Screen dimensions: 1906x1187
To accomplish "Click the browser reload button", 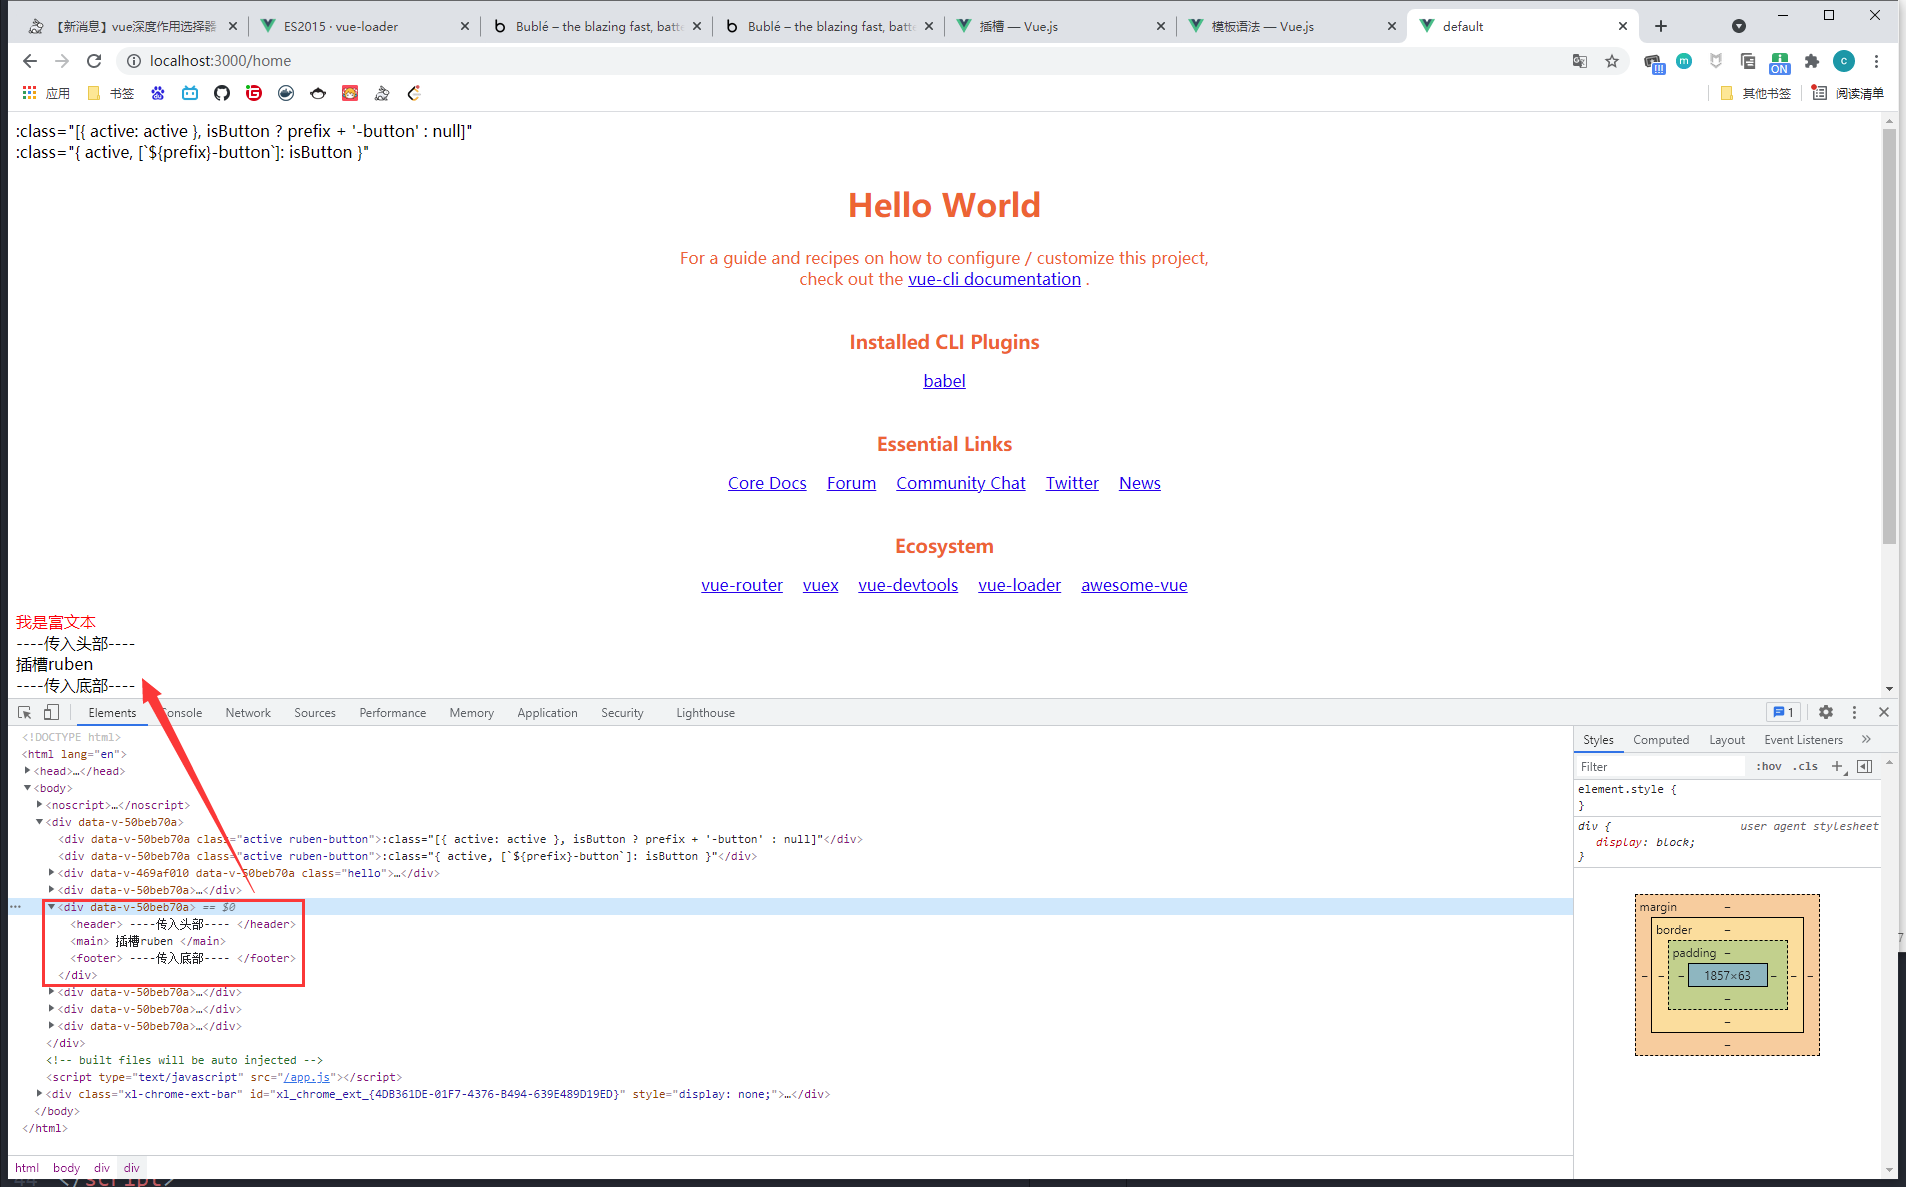I will [94, 61].
